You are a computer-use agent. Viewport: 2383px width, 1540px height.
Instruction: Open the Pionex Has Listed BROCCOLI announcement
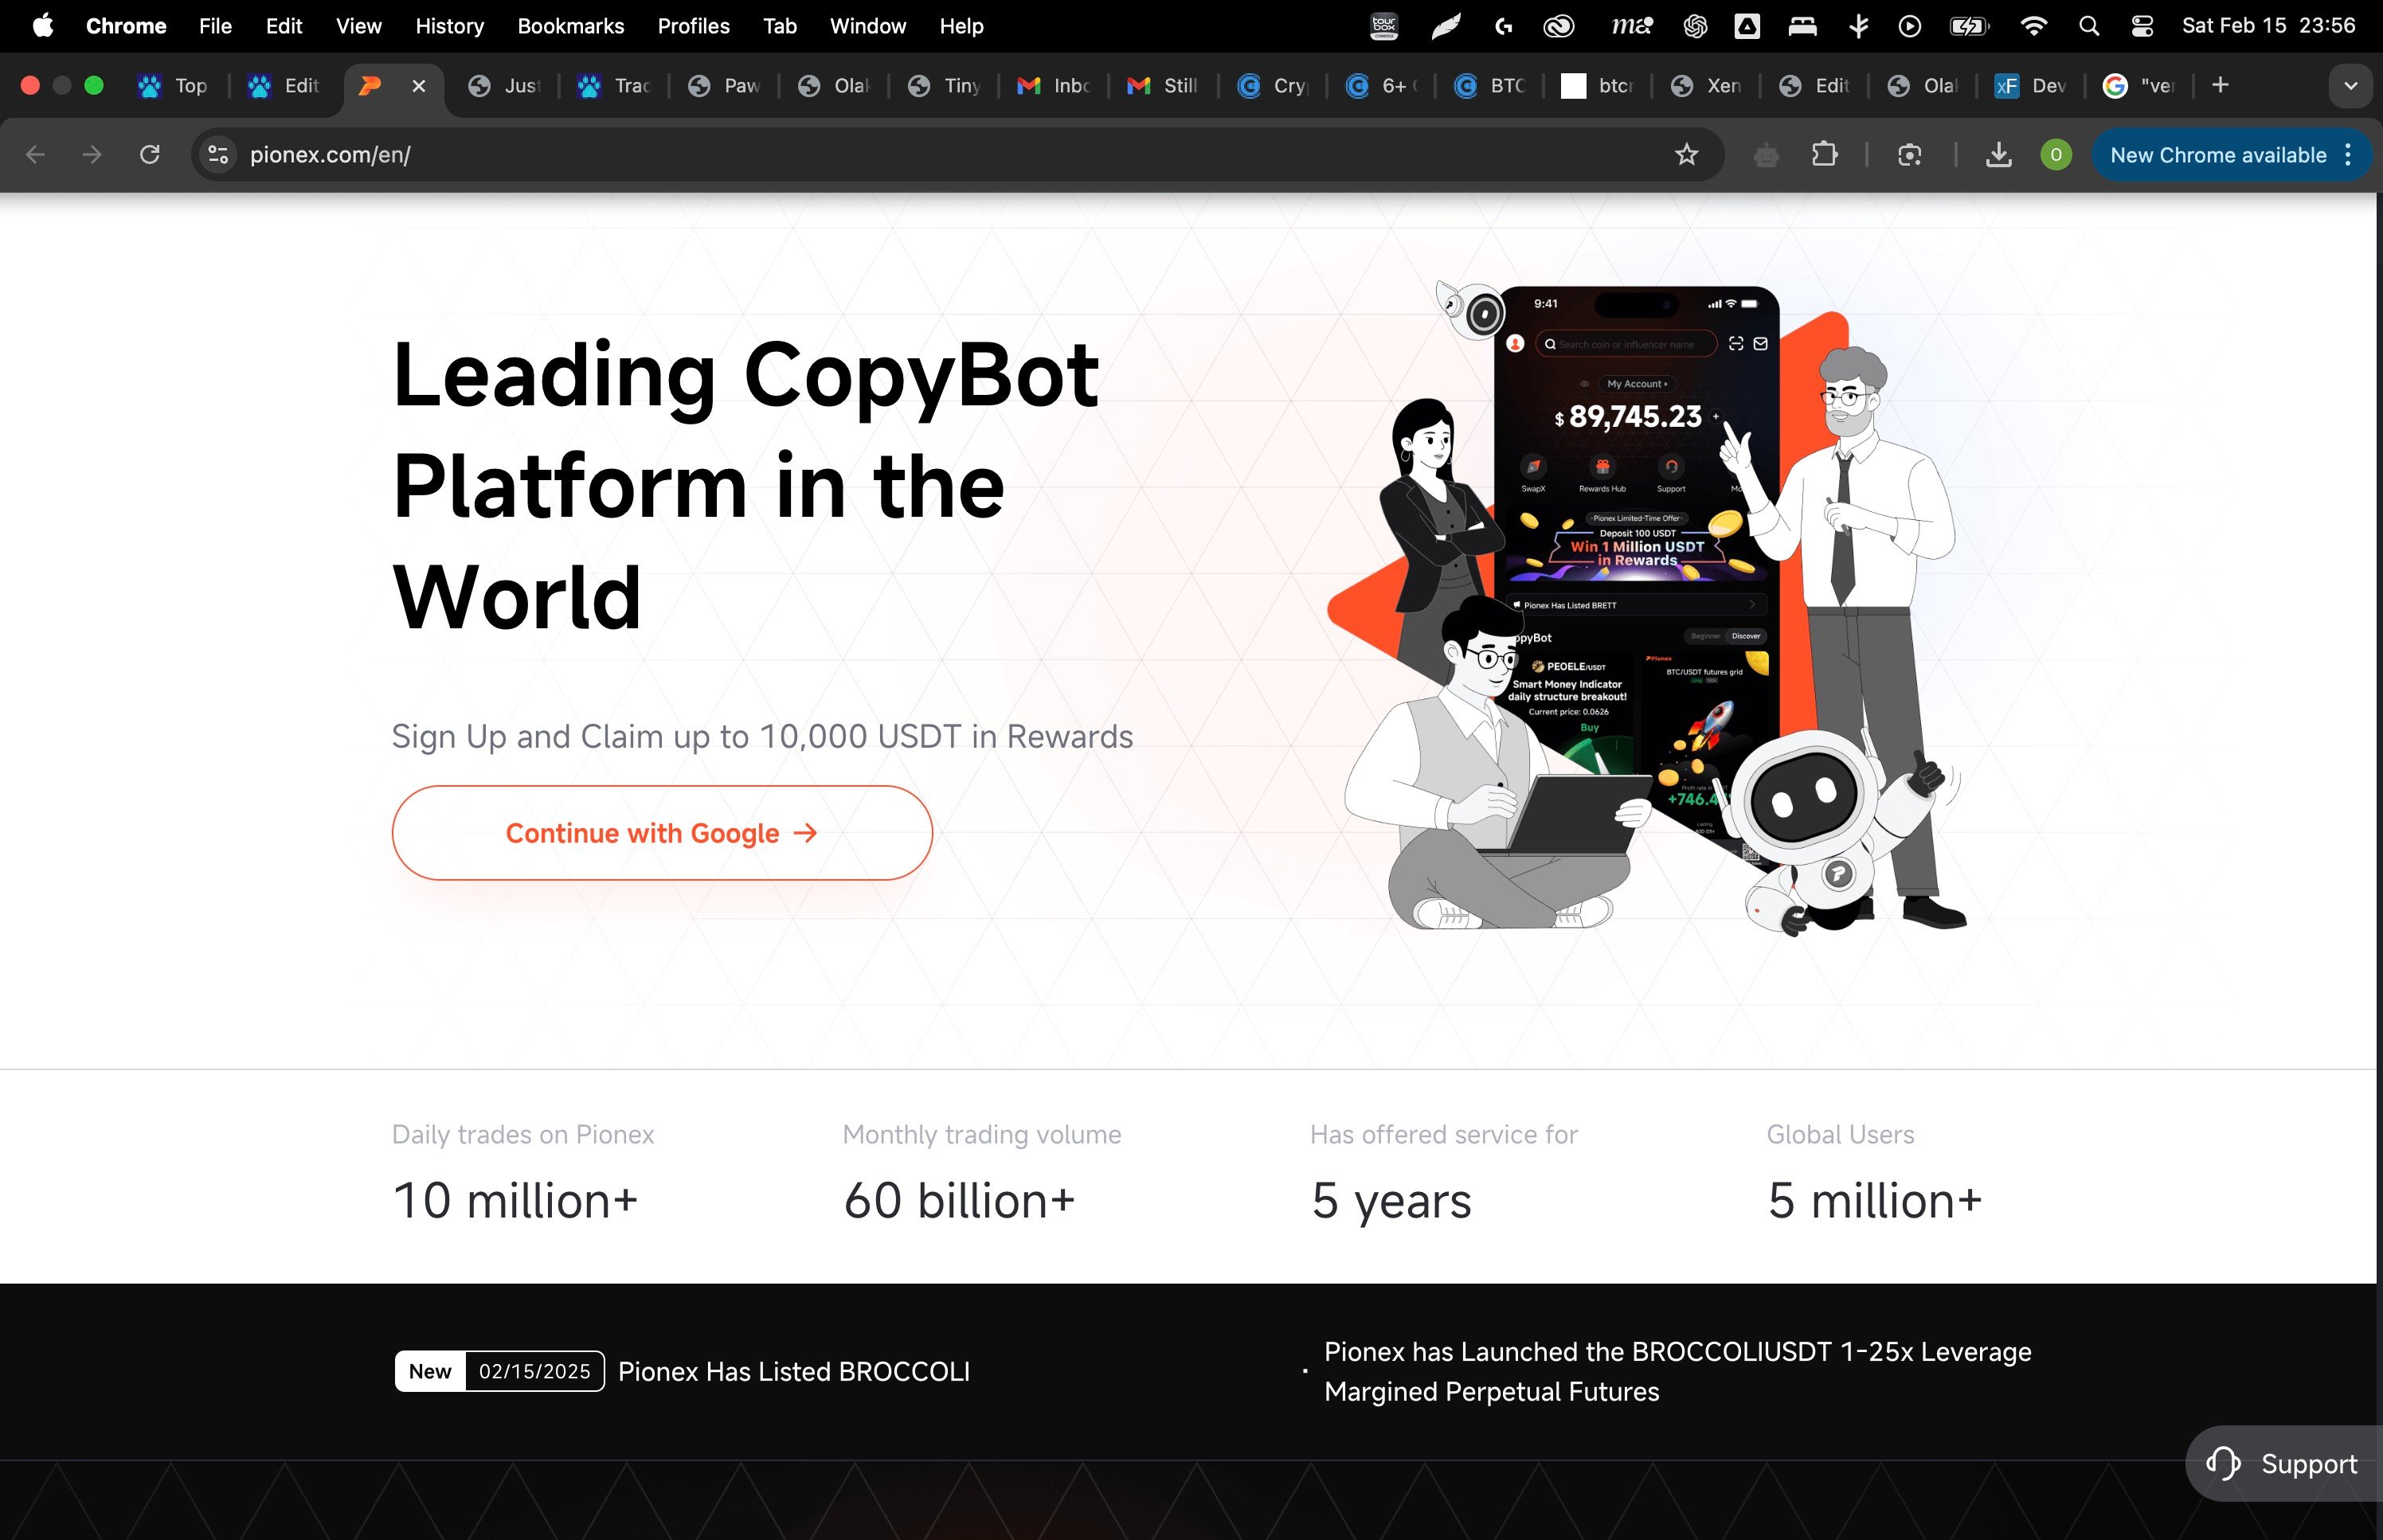793,1371
